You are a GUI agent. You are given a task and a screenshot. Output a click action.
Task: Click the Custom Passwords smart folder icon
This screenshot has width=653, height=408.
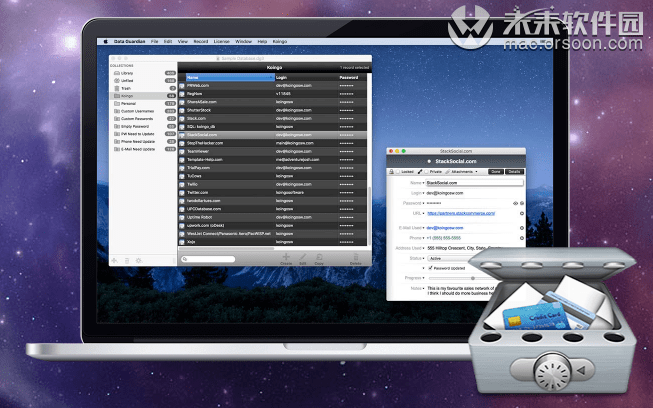[x=117, y=119]
